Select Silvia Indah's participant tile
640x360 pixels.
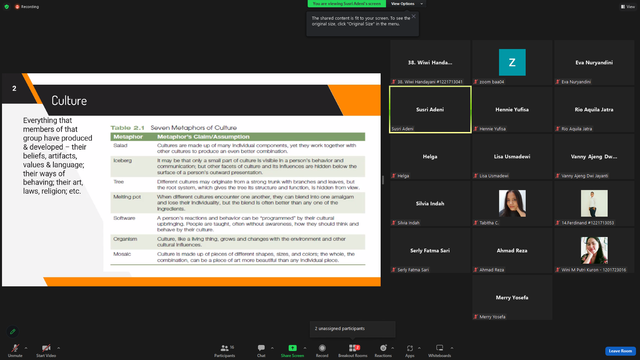tap(430, 203)
